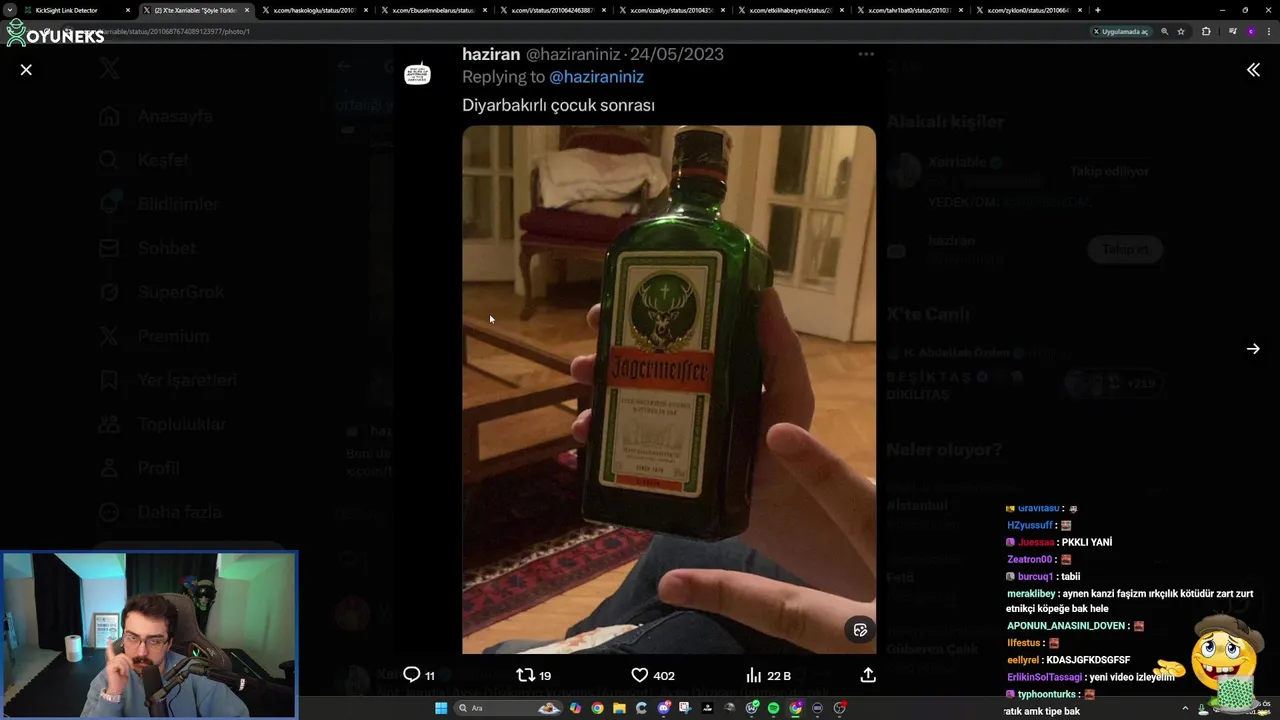Viewport: 1280px width, 720px height.
Task: Open Copilot from the taskbar
Action: click(575, 708)
